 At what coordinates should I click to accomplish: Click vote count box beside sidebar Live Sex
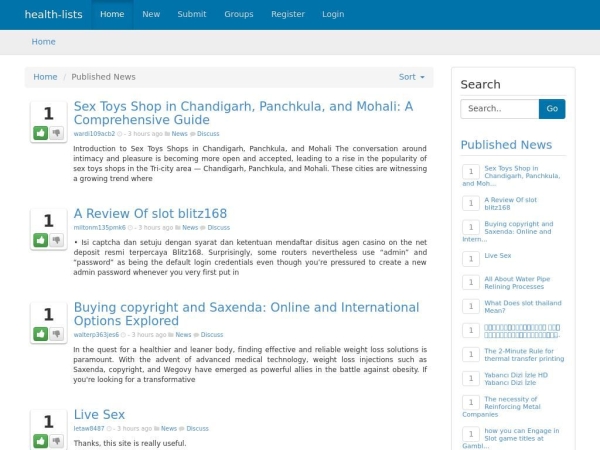click(471, 259)
